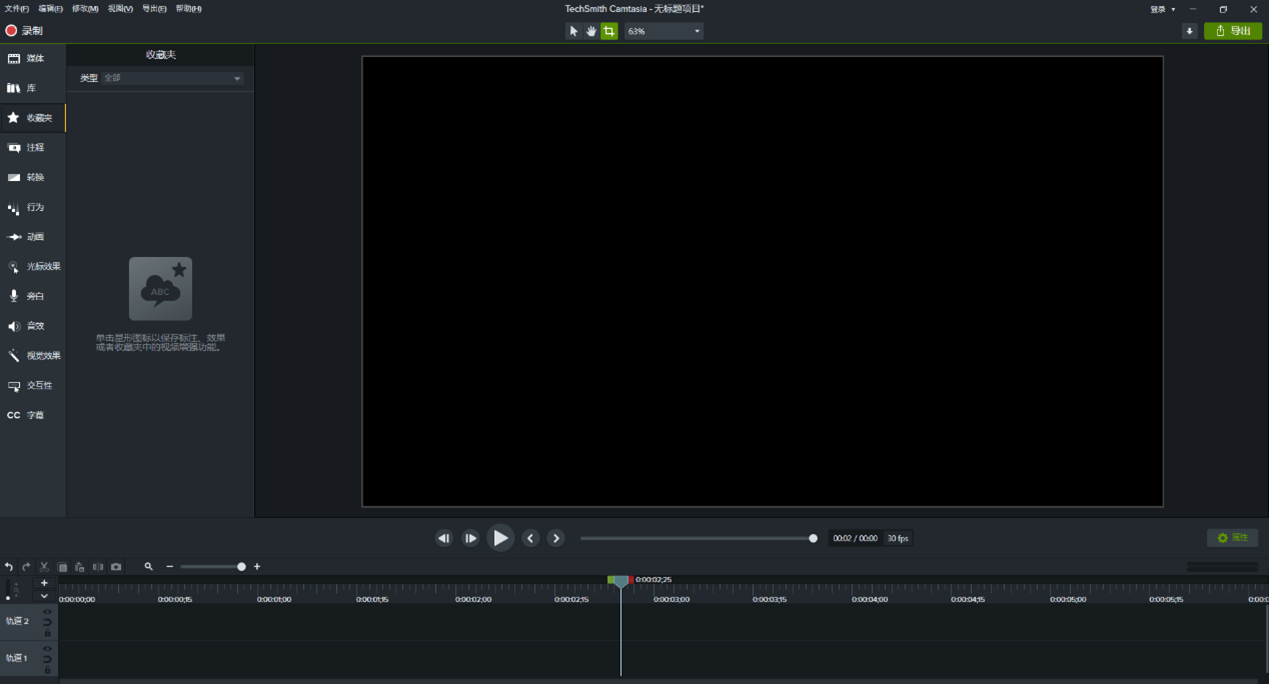Click the download arrow icon beside 导出

tap(1189, 31)
